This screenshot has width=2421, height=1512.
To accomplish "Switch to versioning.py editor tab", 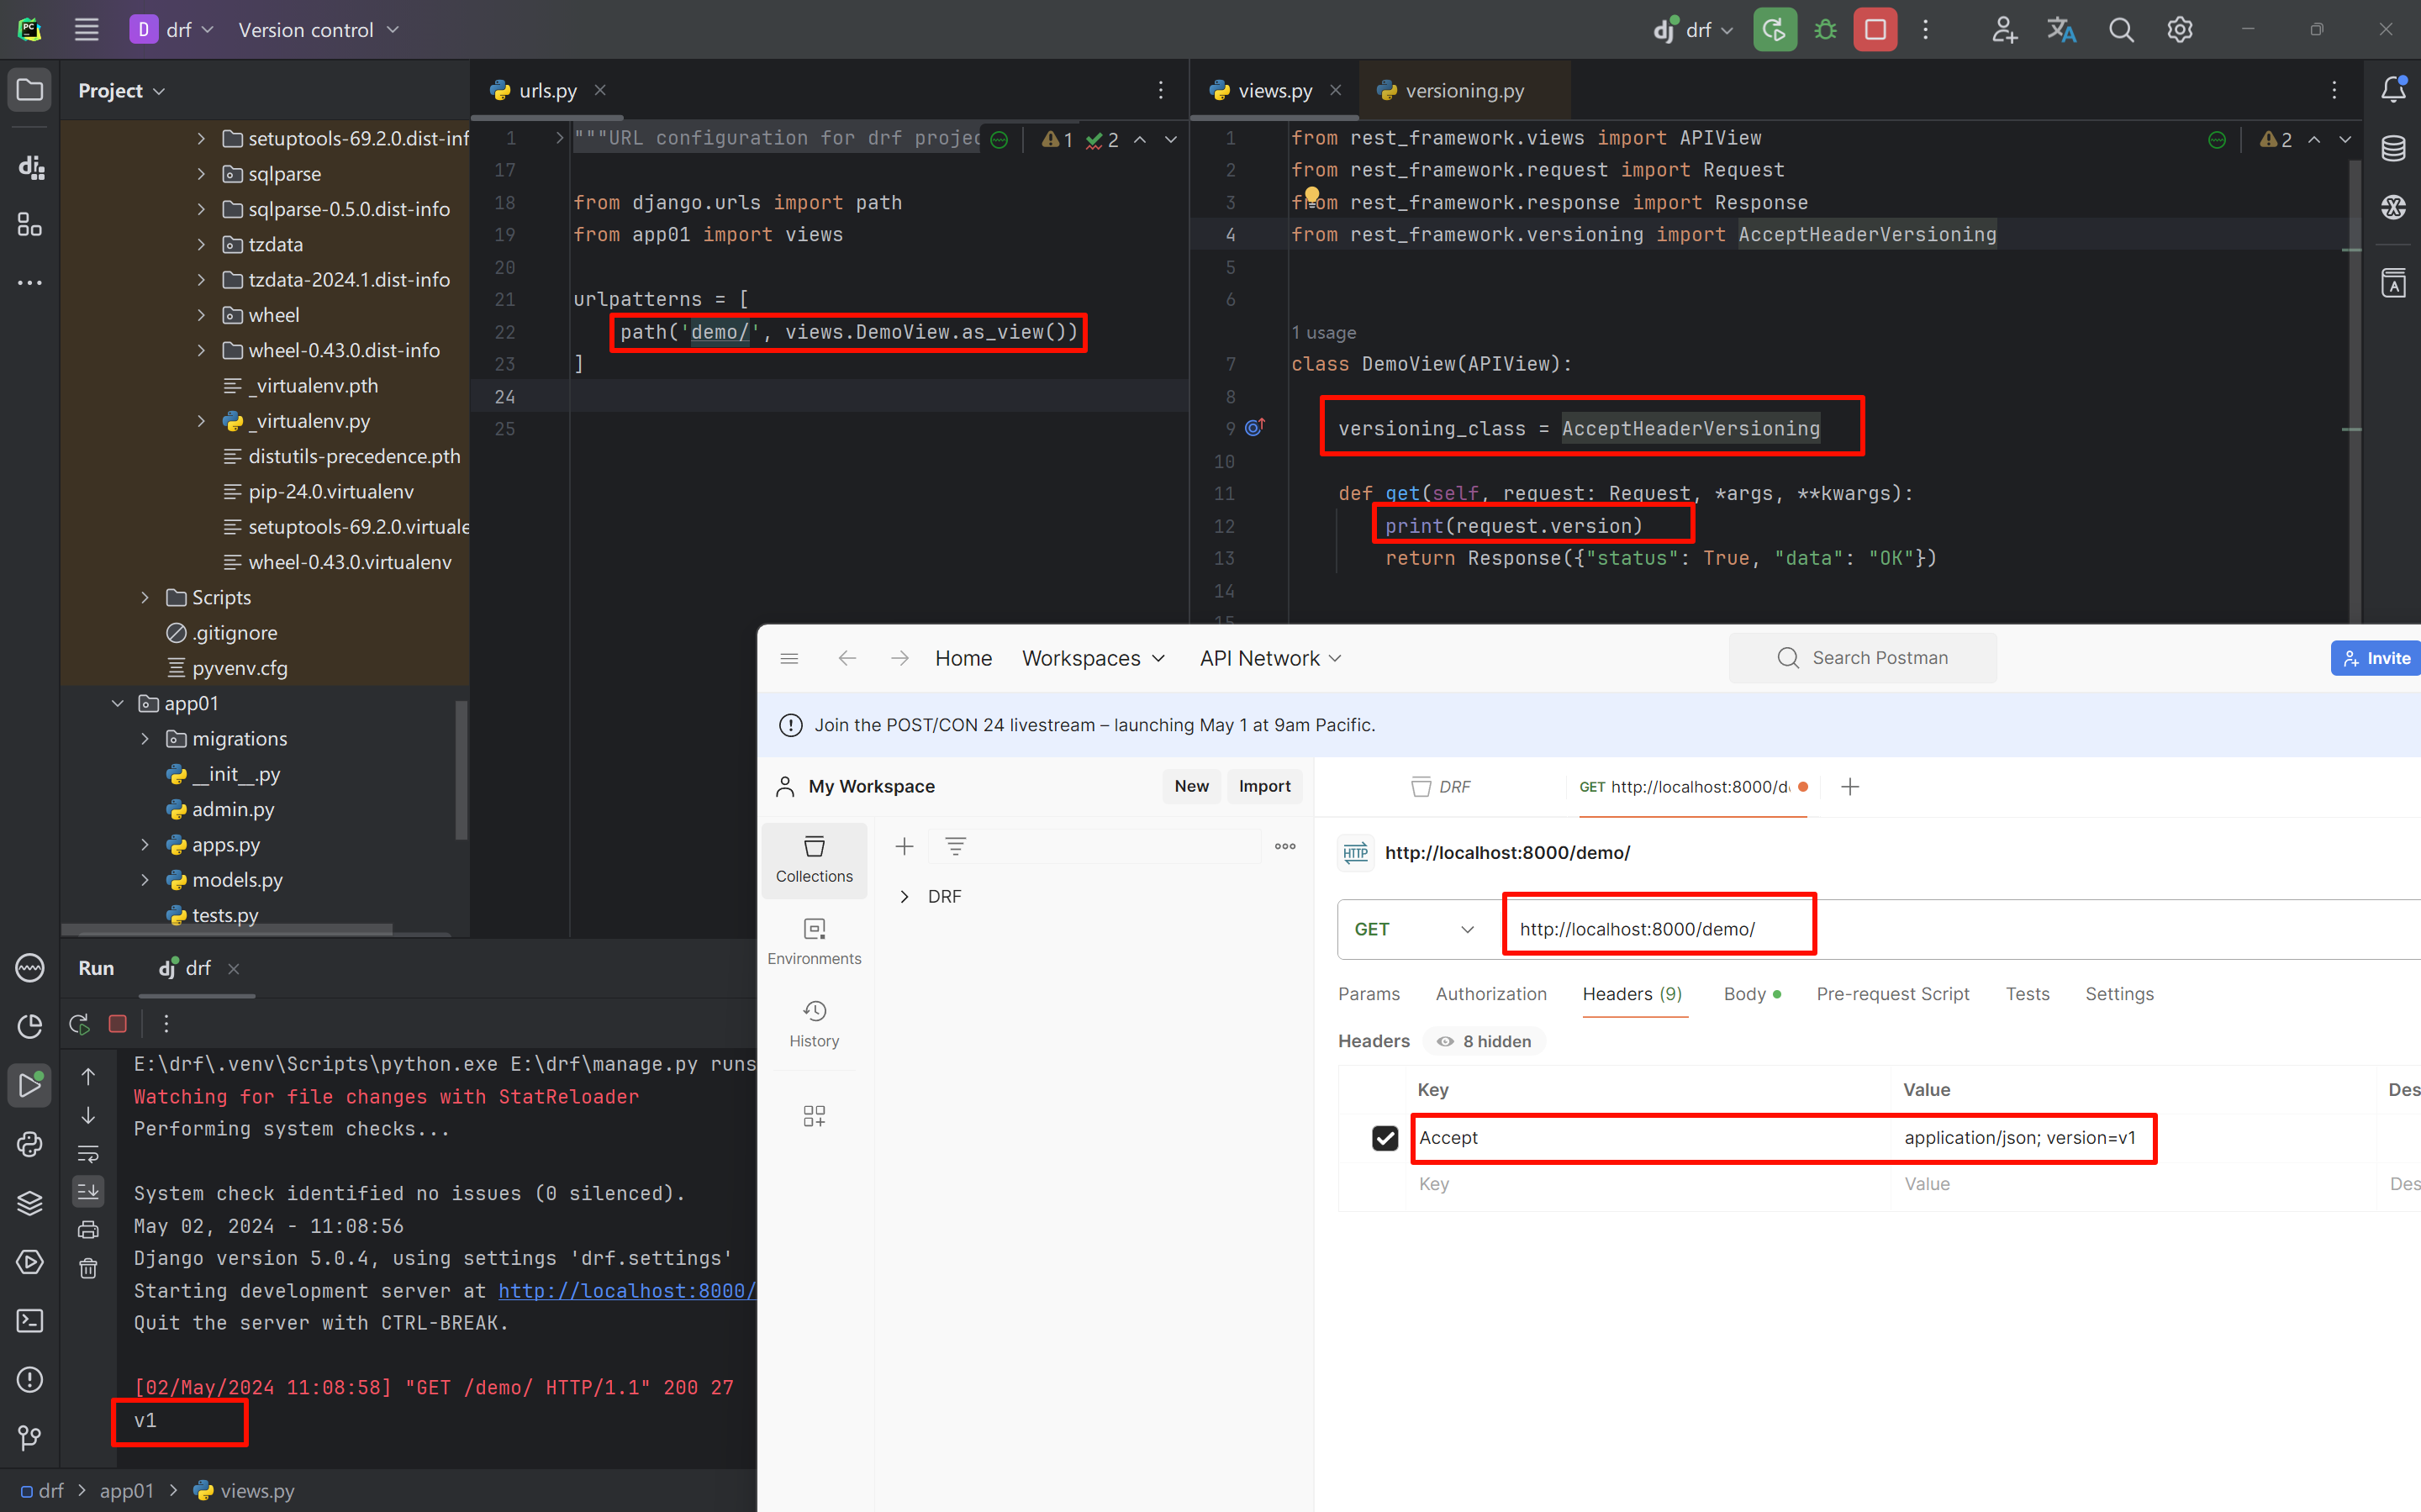I will coord(1463,90).
